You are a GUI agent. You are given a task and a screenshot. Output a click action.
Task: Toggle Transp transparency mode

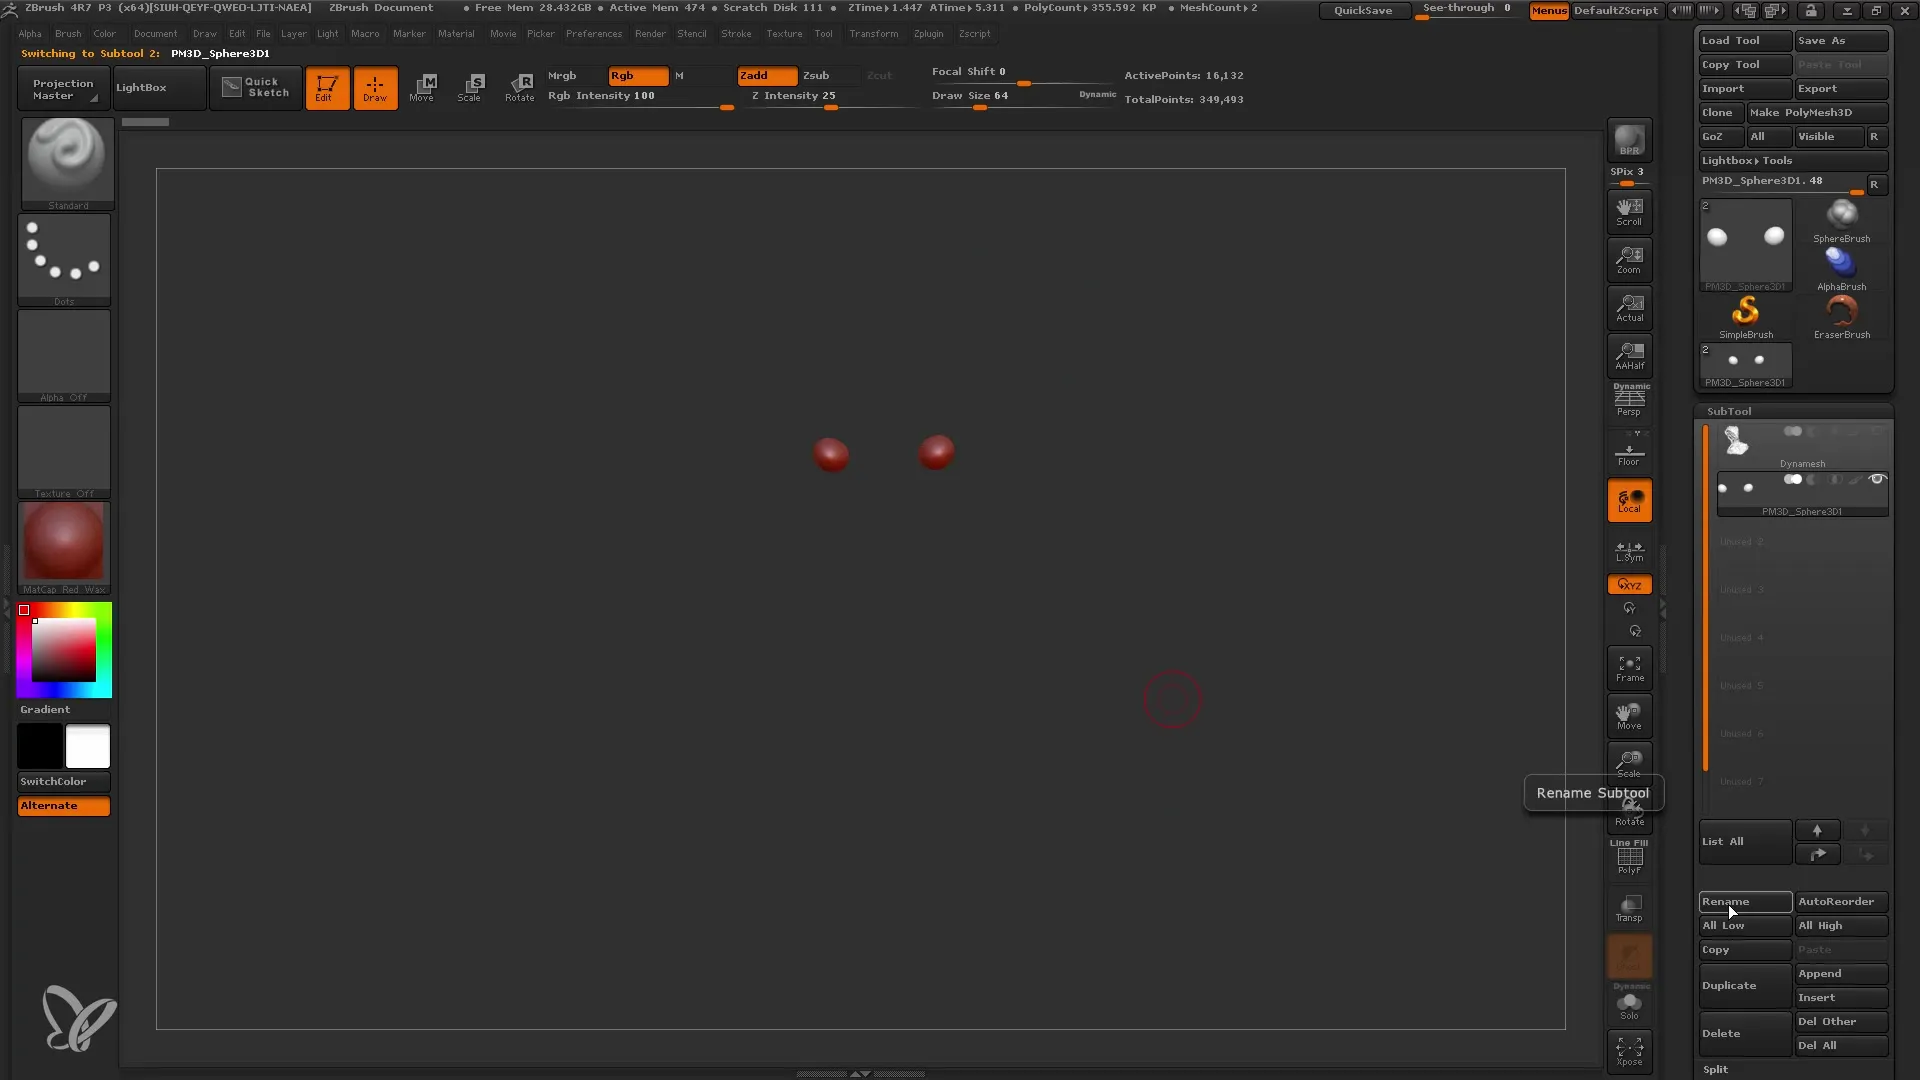[1629, 908]
